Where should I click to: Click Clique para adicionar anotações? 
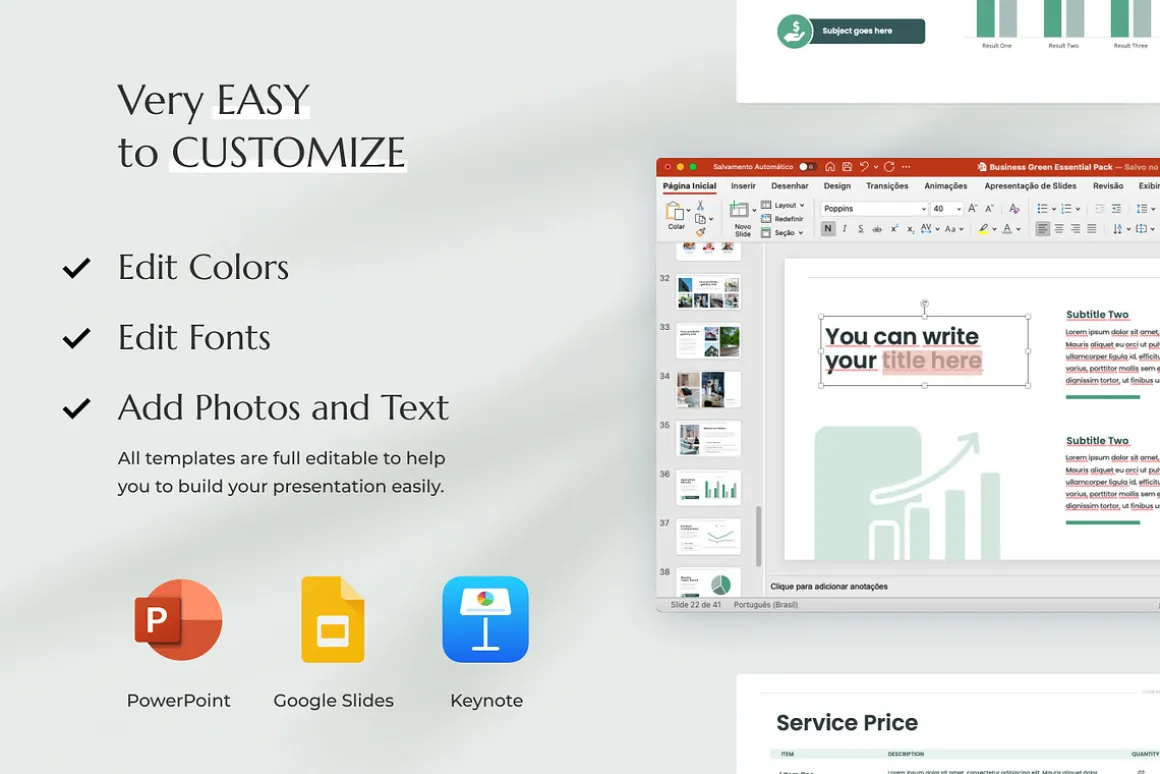coord(829,586)
